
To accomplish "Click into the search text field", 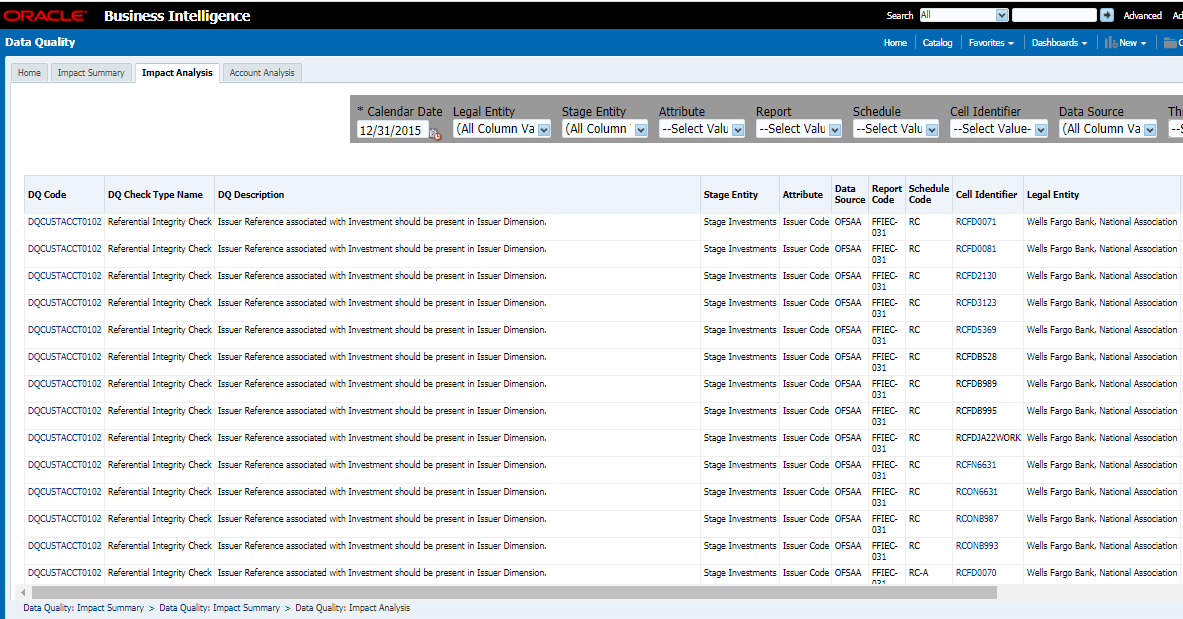I will (x=1054, y=15).
